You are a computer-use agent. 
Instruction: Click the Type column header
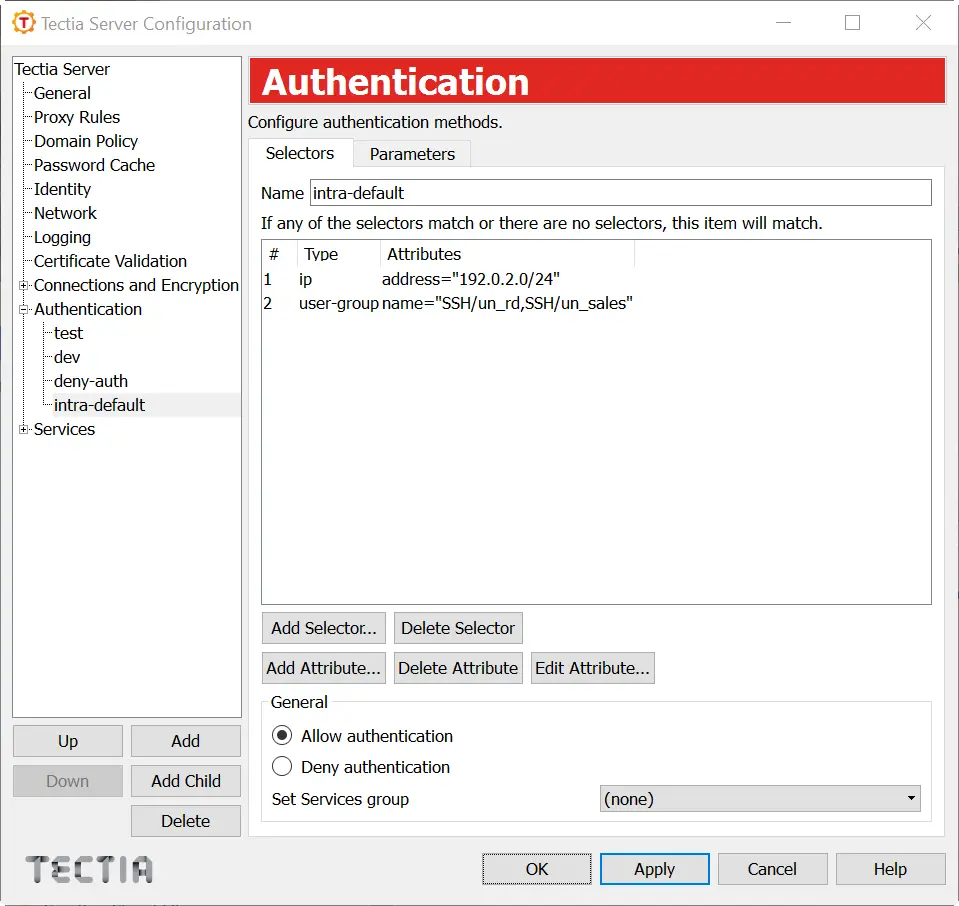[339, 254]
